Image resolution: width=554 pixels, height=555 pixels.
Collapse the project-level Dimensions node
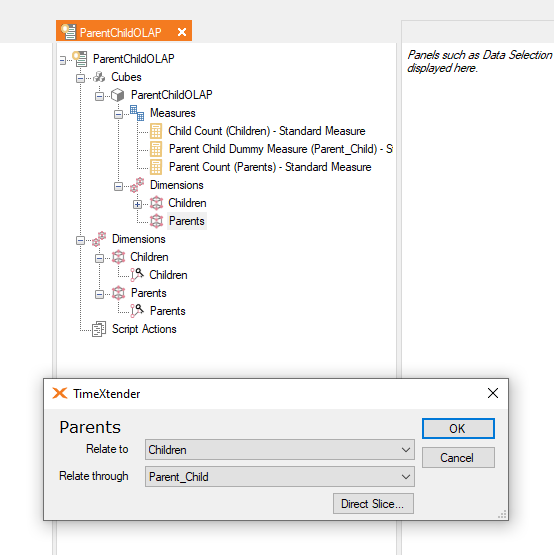click(x=80, y=241)
